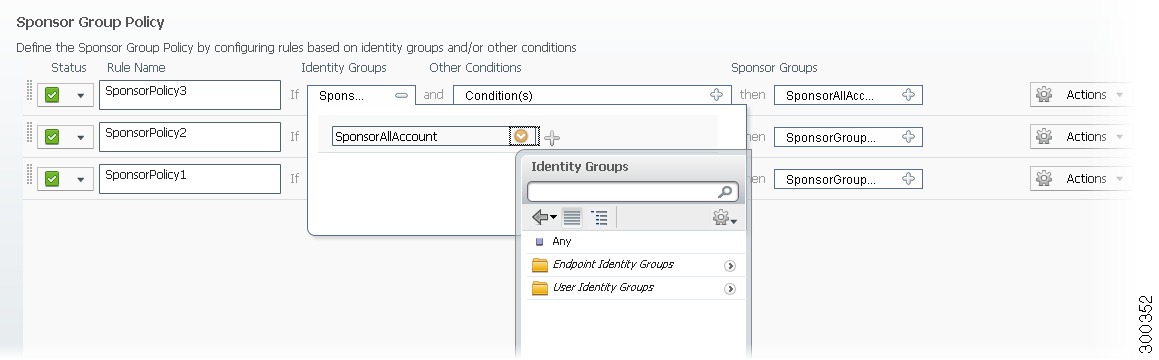Viewport: 1159px width, 360px height.
Task: Open the SponsorAllAccount dropdown arrow
Action: pos(521,136)
